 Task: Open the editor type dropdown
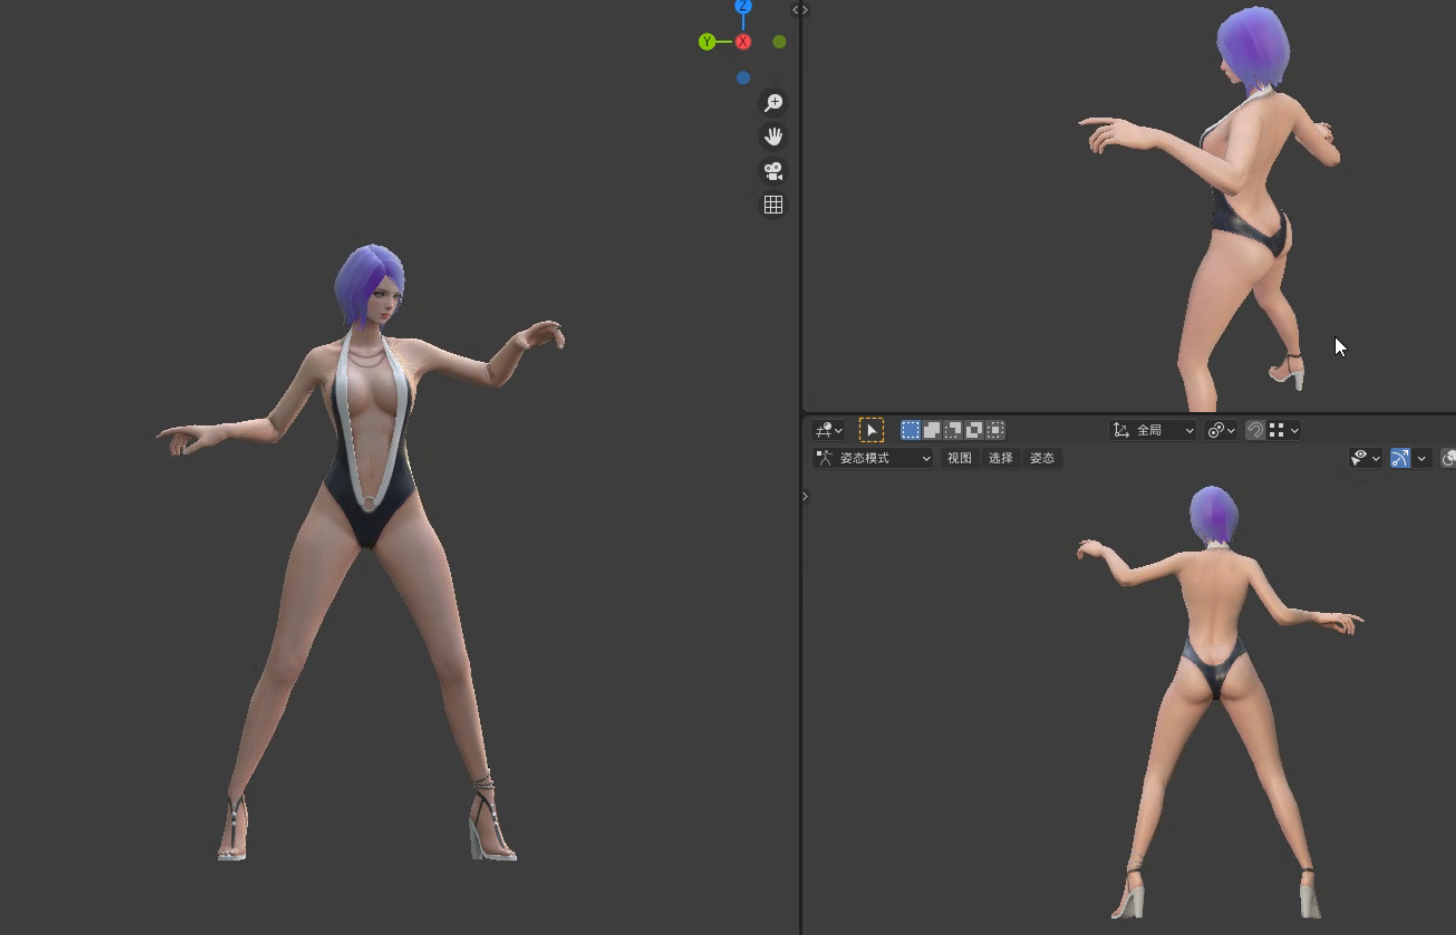click(x=829, y=430)
